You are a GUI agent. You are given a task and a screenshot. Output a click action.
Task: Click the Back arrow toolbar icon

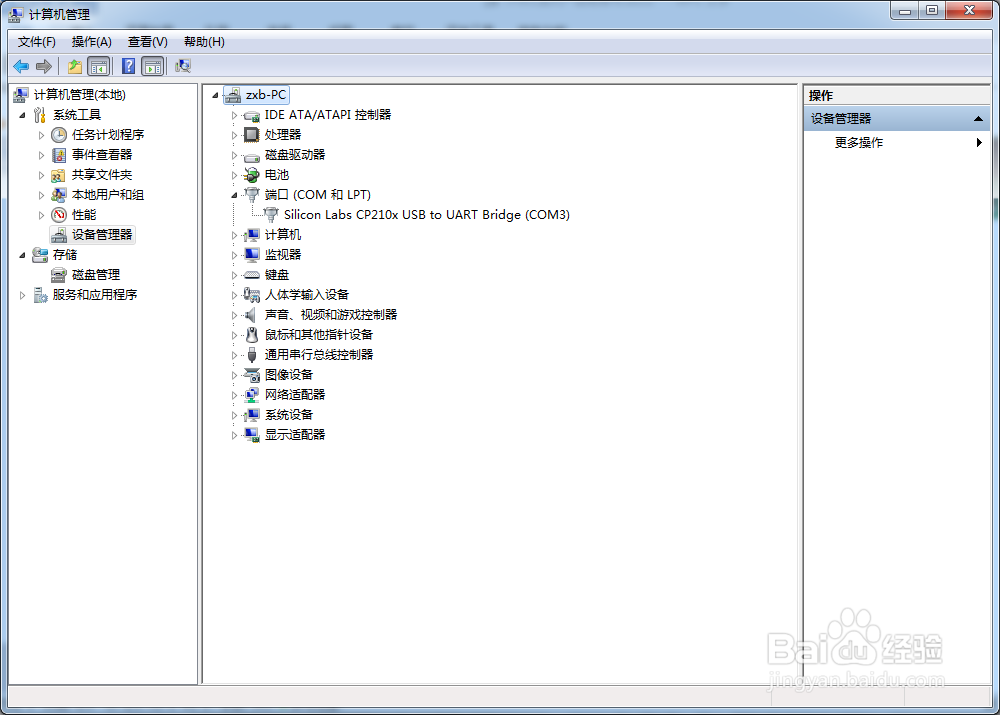(21, 66)
